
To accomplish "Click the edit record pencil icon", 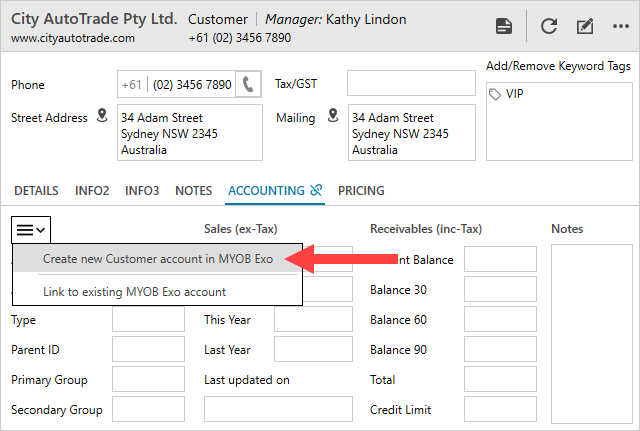I will coord(586,27).
